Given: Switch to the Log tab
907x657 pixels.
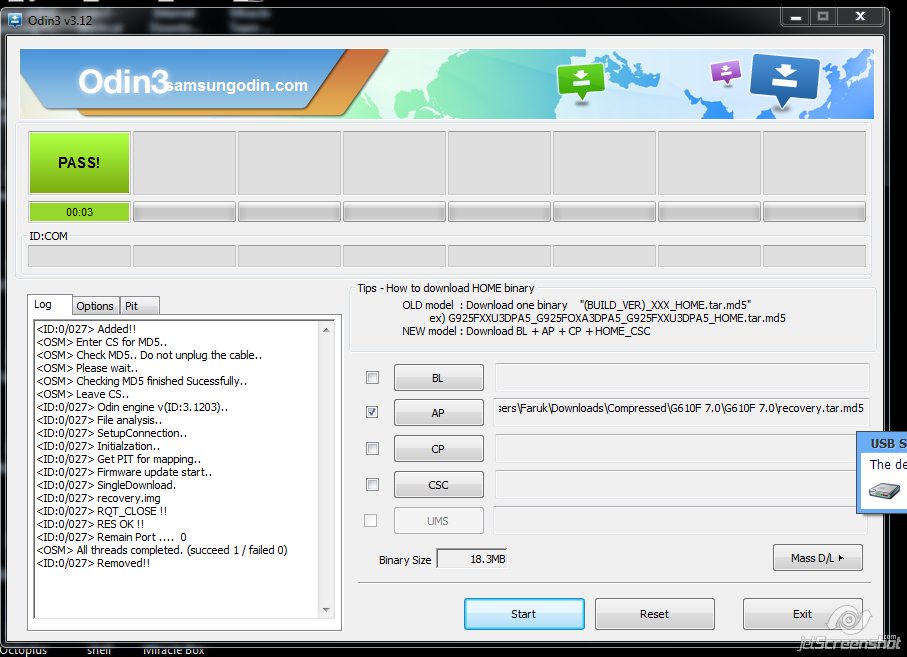Looking at the screenshot, I should pos(49,305).
